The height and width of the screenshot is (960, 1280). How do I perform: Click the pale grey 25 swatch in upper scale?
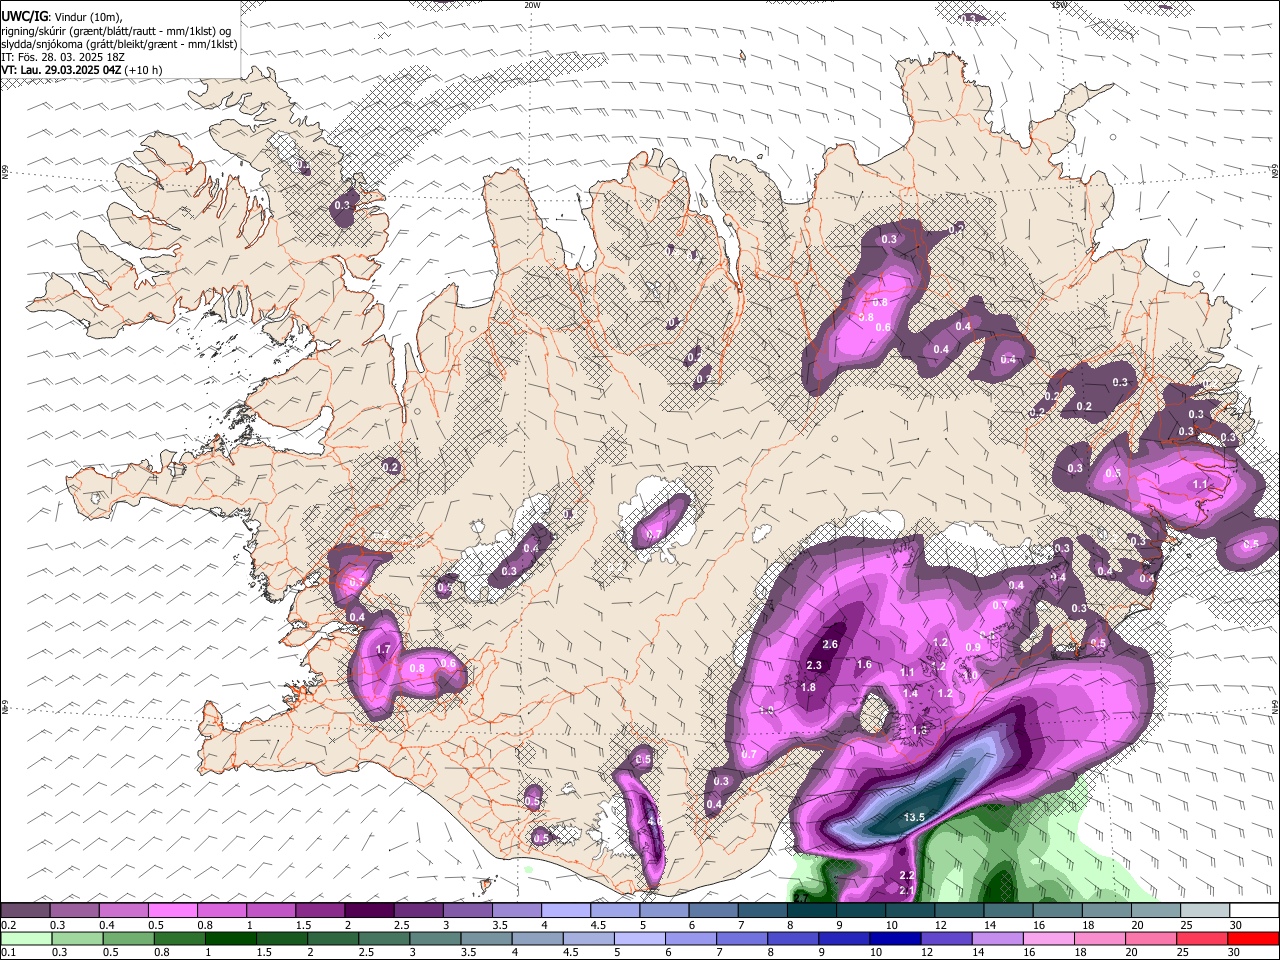point(1203,911)
